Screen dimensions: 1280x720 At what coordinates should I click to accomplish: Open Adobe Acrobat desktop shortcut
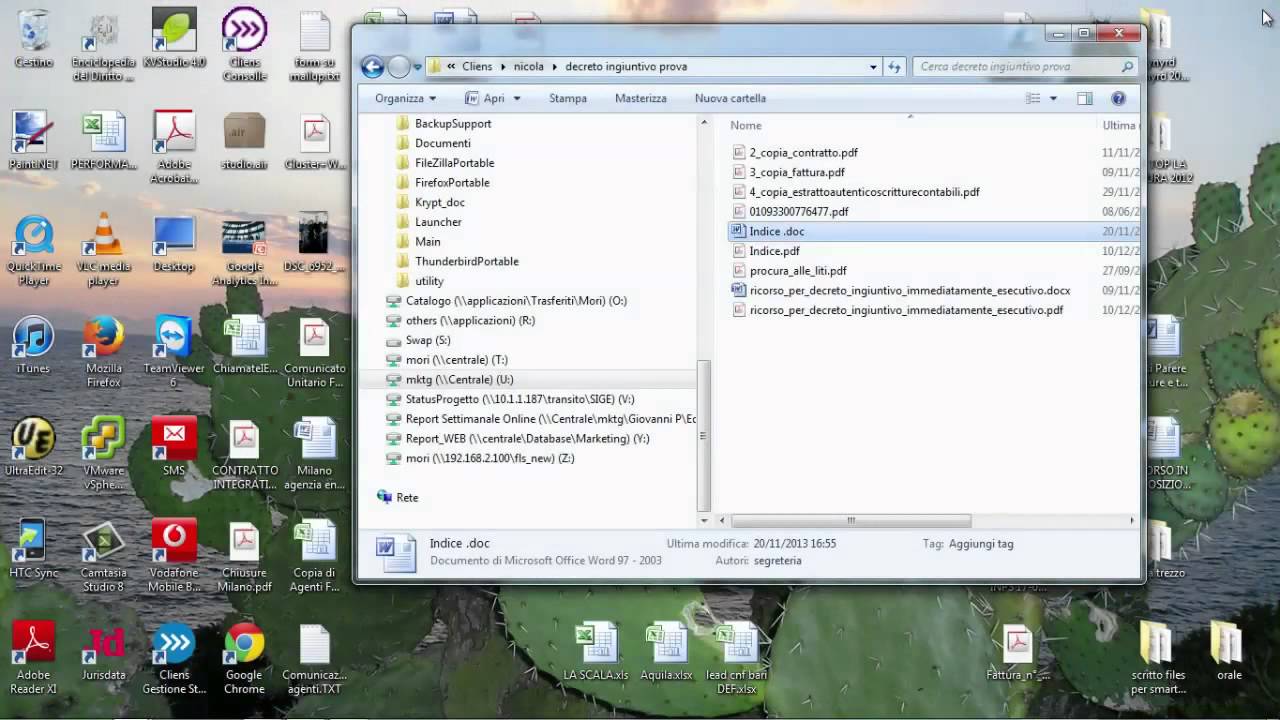tap(174, 147)
